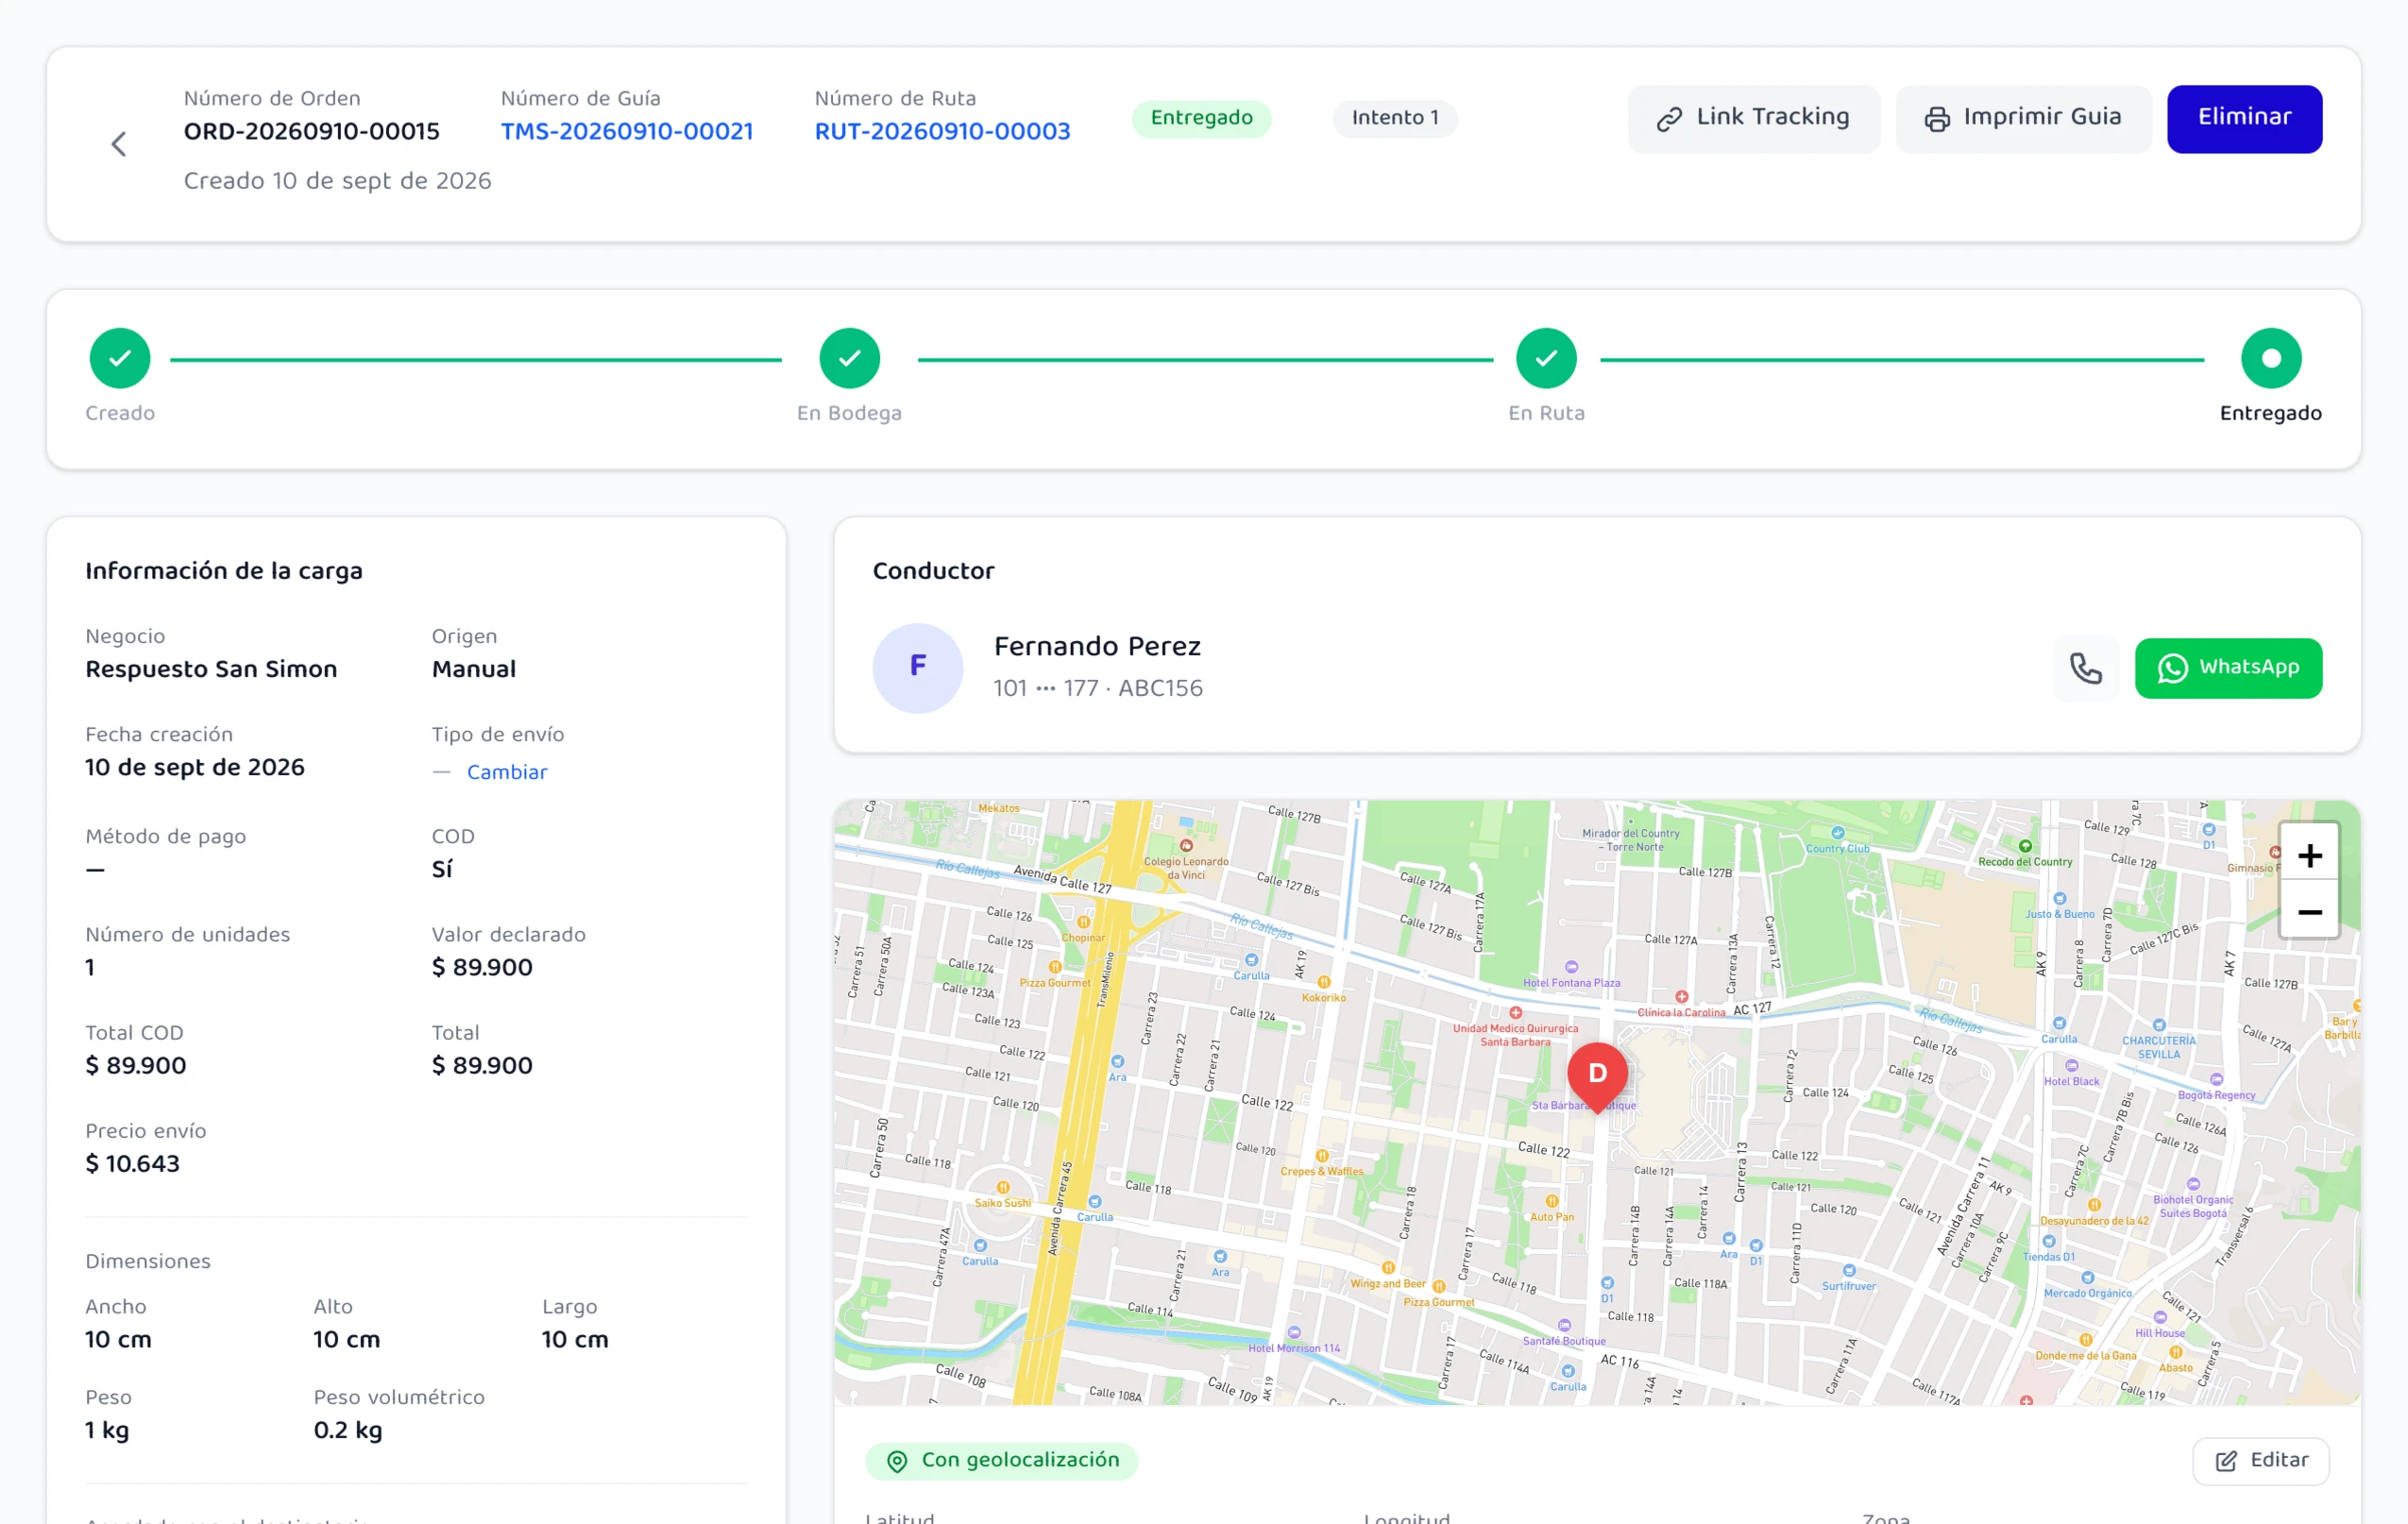Open route RUT-20260910-00003 link

click(942, 132)
